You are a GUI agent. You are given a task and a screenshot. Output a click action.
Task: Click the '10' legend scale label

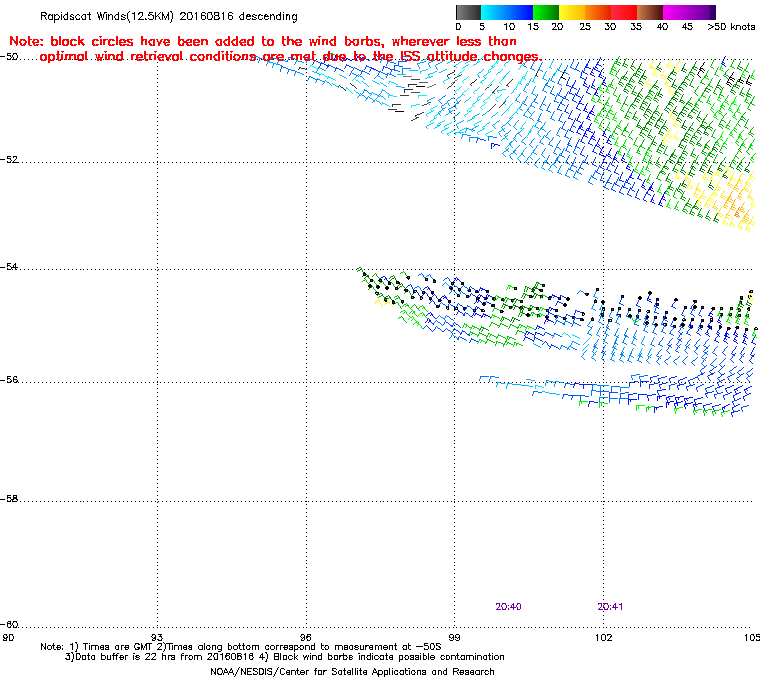point(509,27)
